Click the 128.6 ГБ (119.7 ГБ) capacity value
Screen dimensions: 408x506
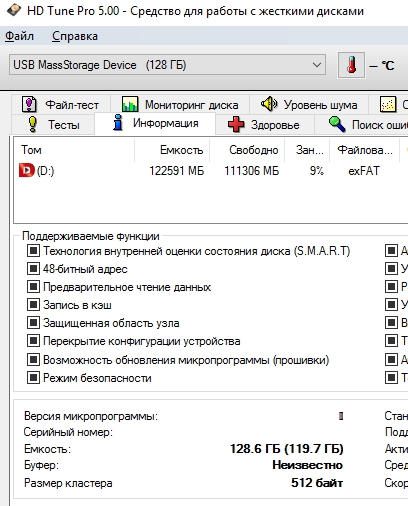(x=287, y=449)
